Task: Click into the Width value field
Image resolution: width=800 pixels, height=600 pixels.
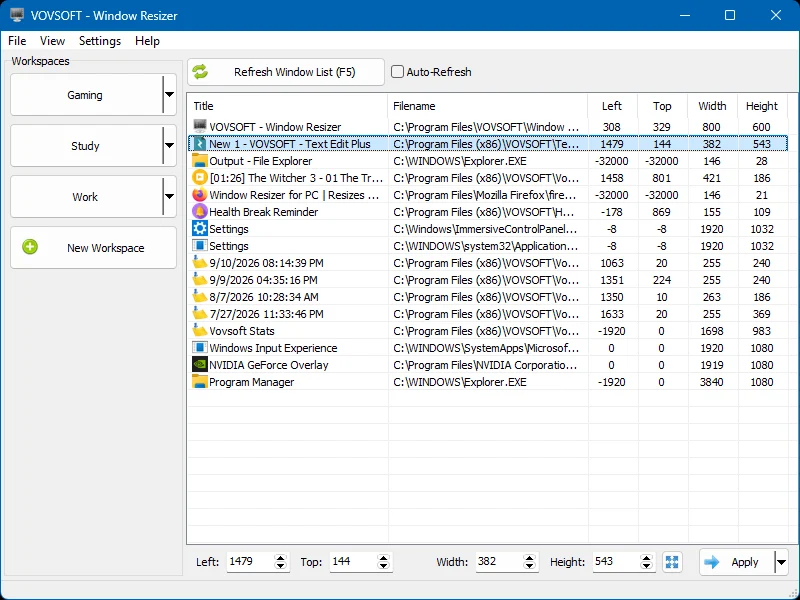Action: (x=499, y=562)
